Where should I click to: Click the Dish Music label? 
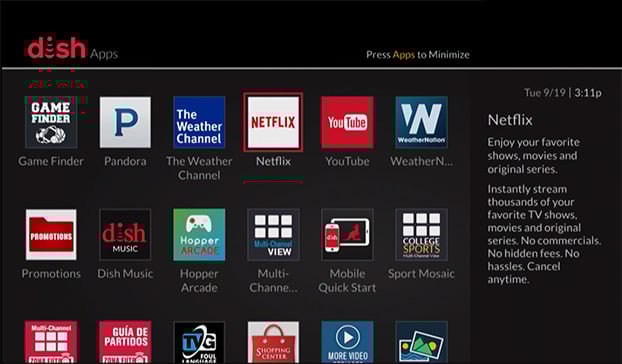pos(125,274)
